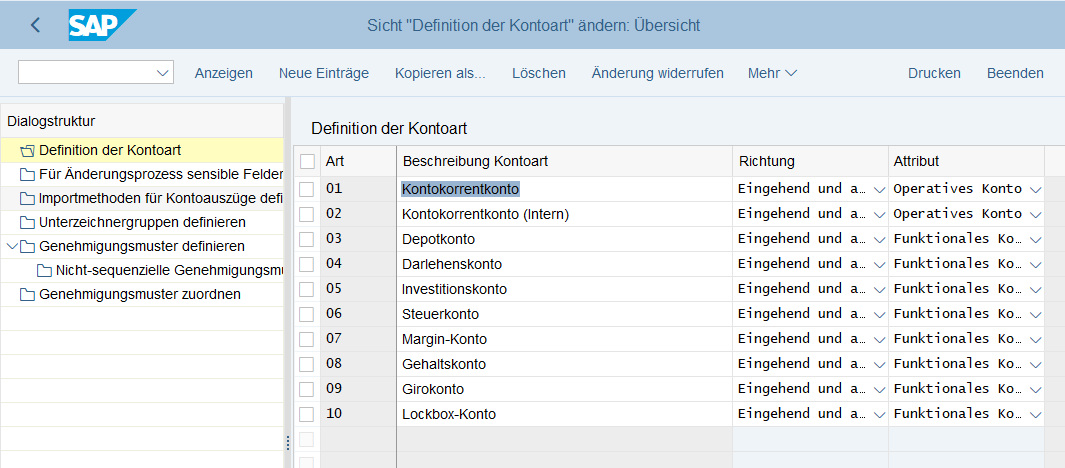This screenshot has height=468, width=1065.
Task: Open the command field dropdown
Action: click(x=162, y=73)
